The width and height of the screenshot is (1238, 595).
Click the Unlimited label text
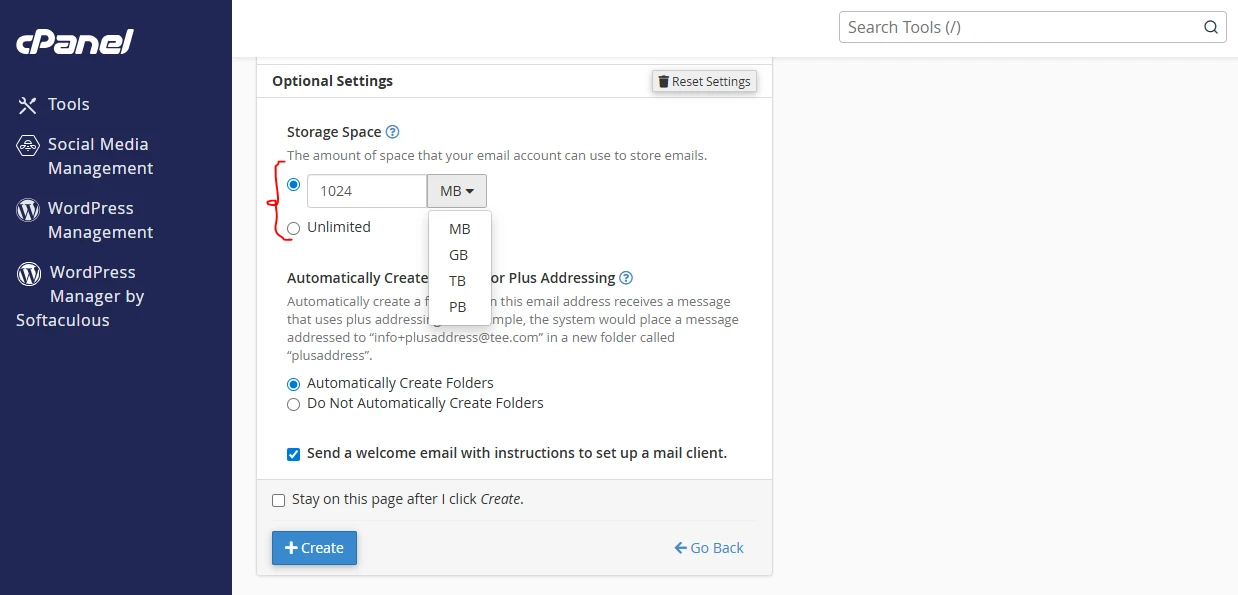(x=339, y=227)
